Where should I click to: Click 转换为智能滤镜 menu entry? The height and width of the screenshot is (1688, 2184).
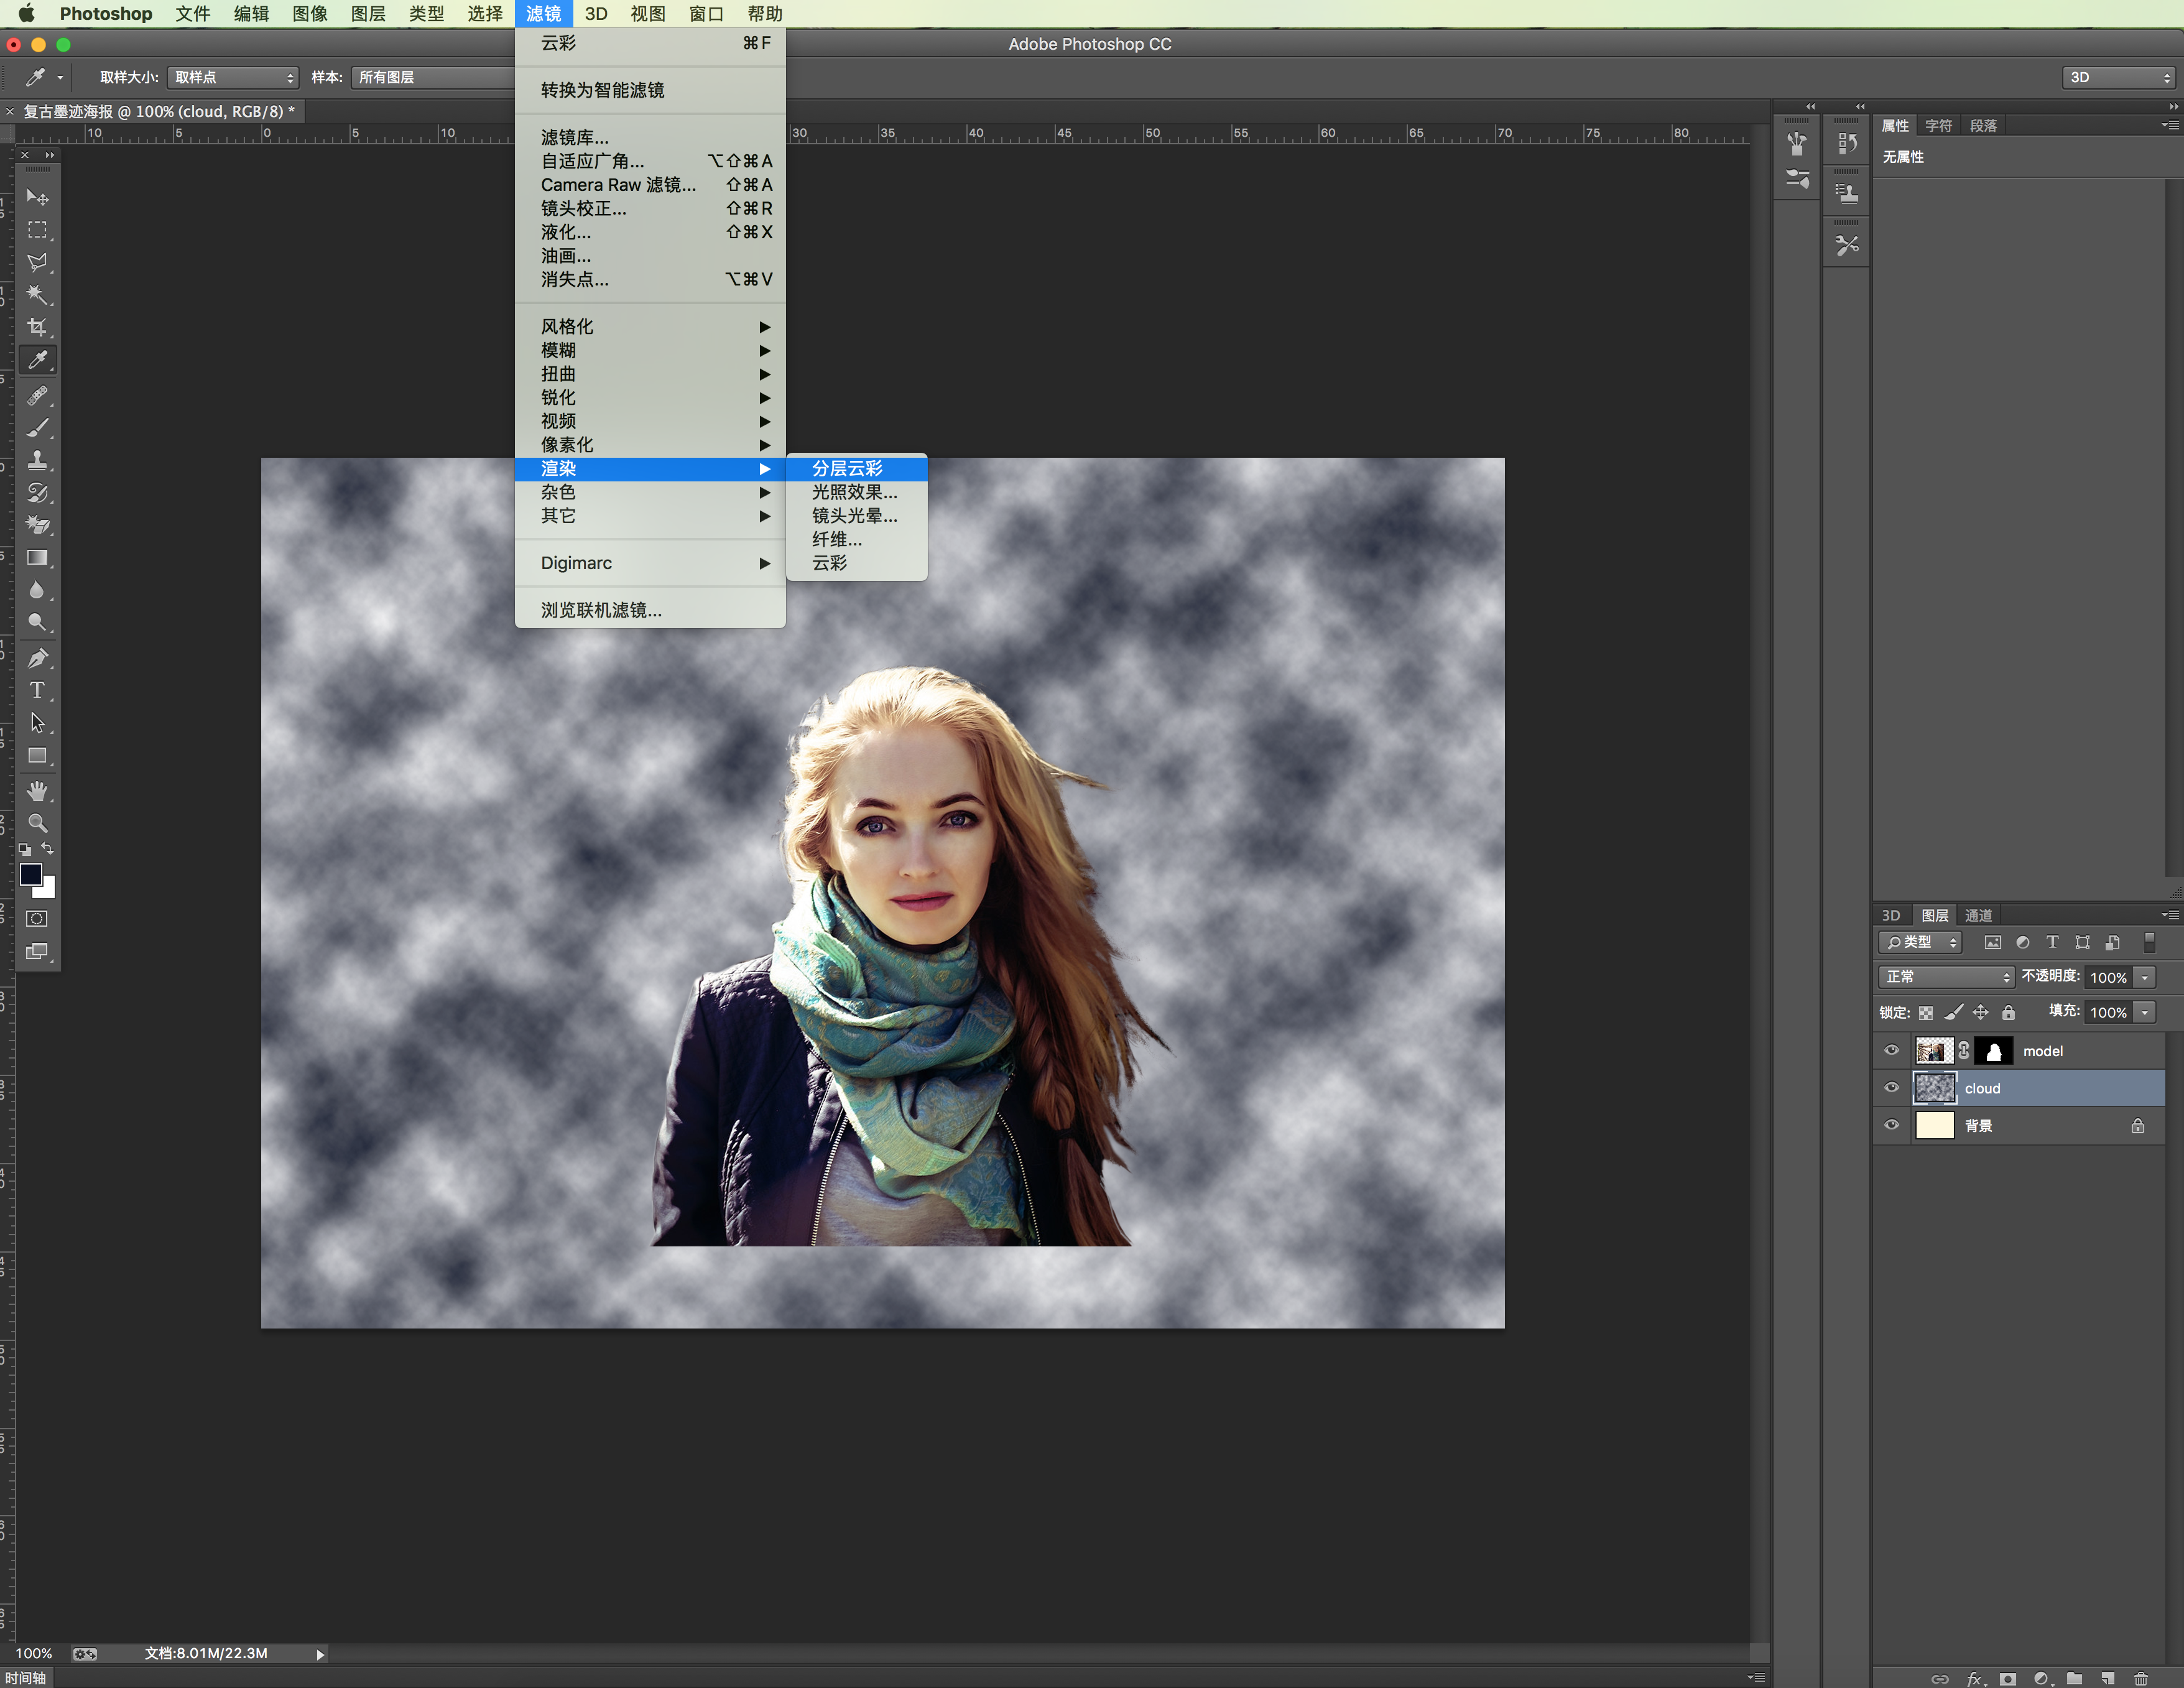(602, 90)
